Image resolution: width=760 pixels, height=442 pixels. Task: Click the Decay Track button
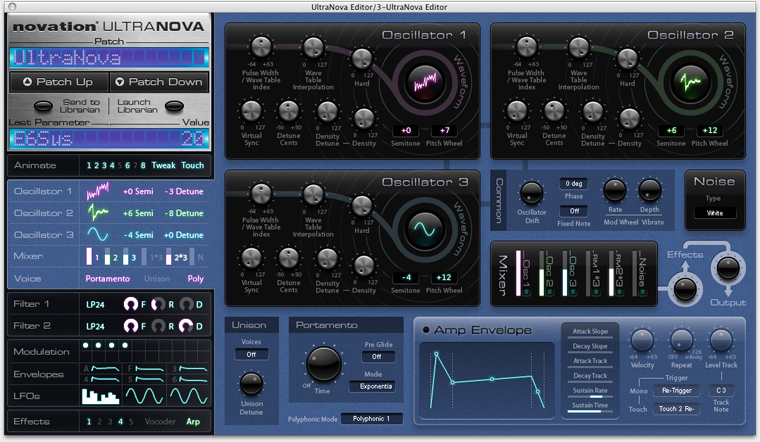590,376
